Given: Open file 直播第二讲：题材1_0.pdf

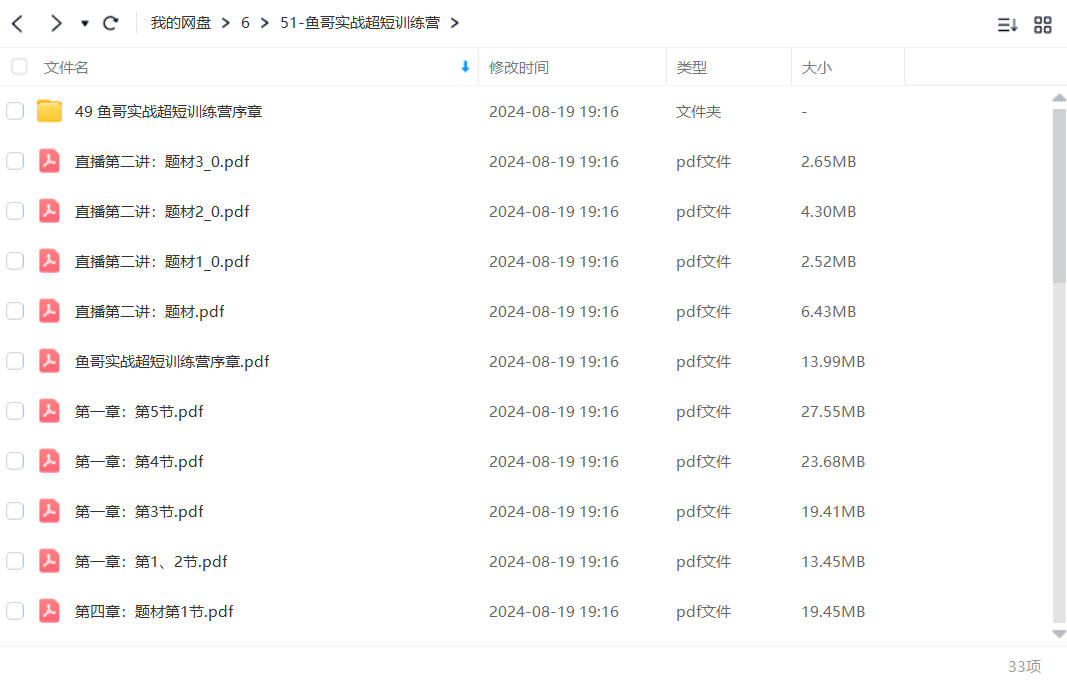Looking at the screenshot, I should (162, 261).
